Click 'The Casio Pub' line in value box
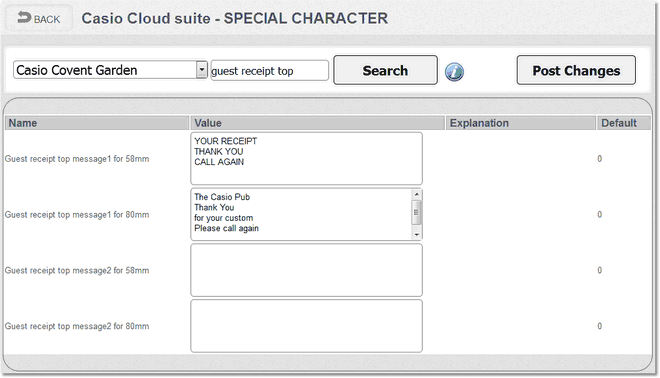 click(x=222, y=197)
